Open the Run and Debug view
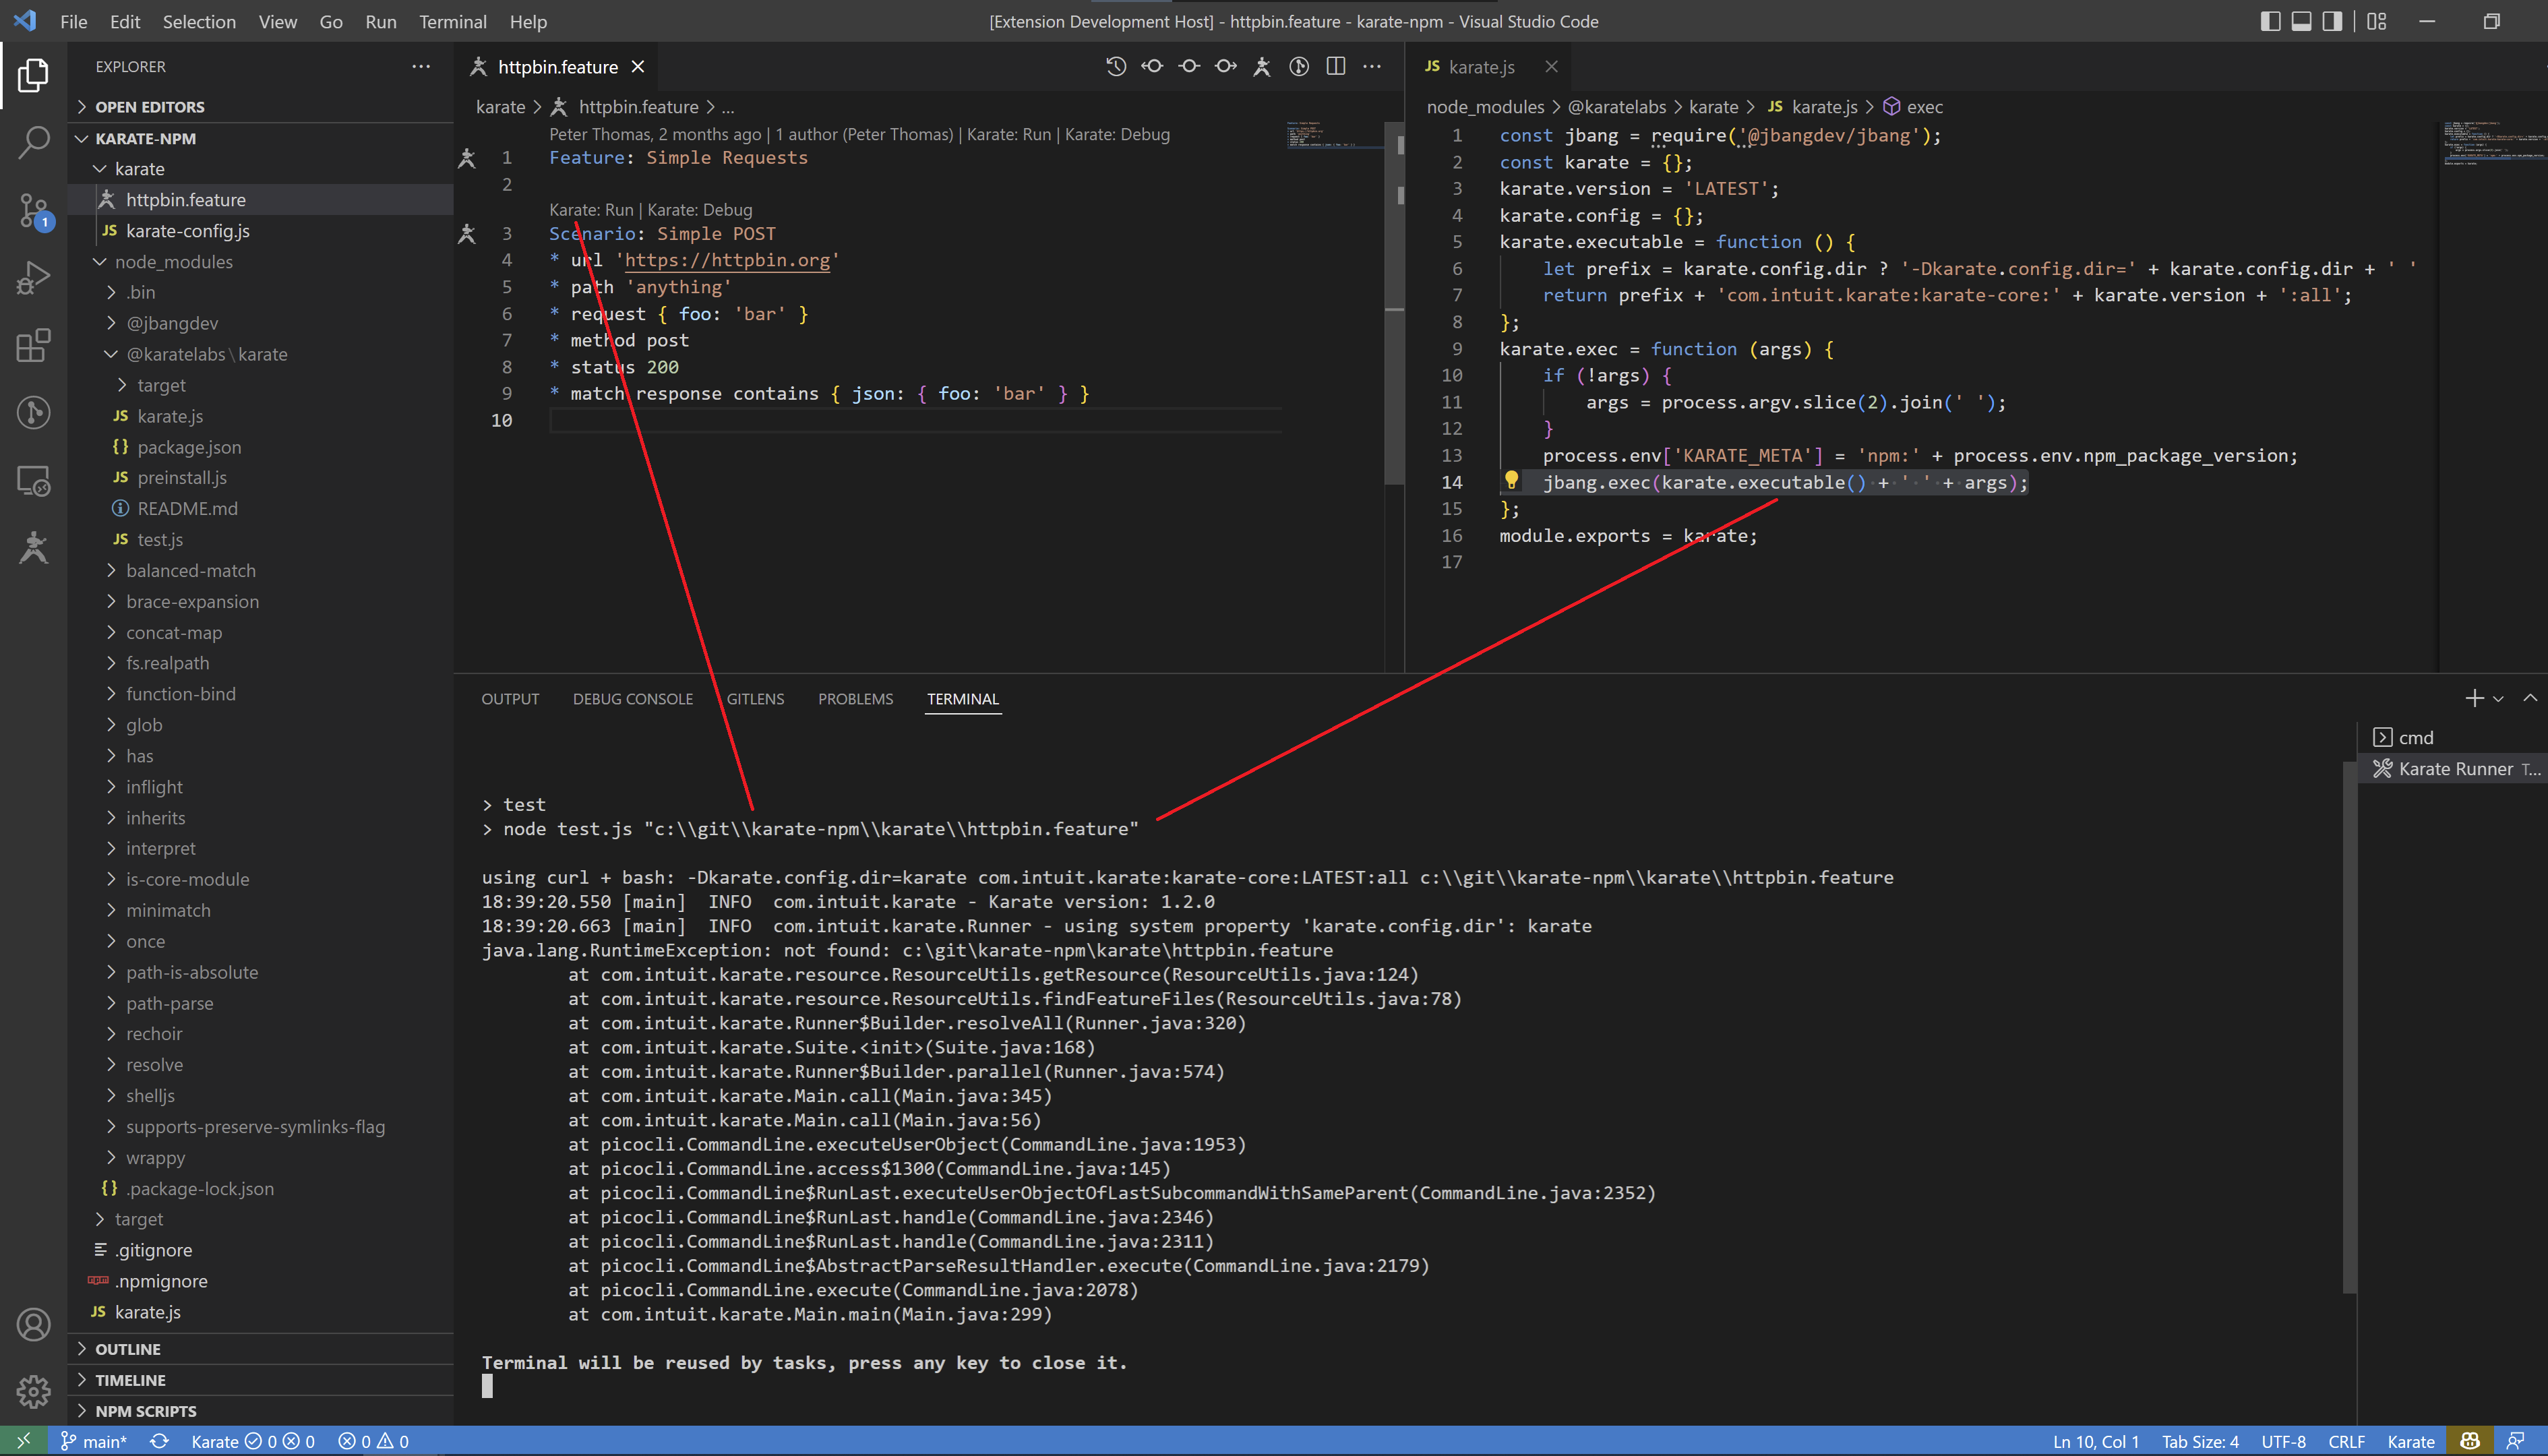Image resolution: width=2548 pixels, height=1456 pixels. [x=33, y=277]
